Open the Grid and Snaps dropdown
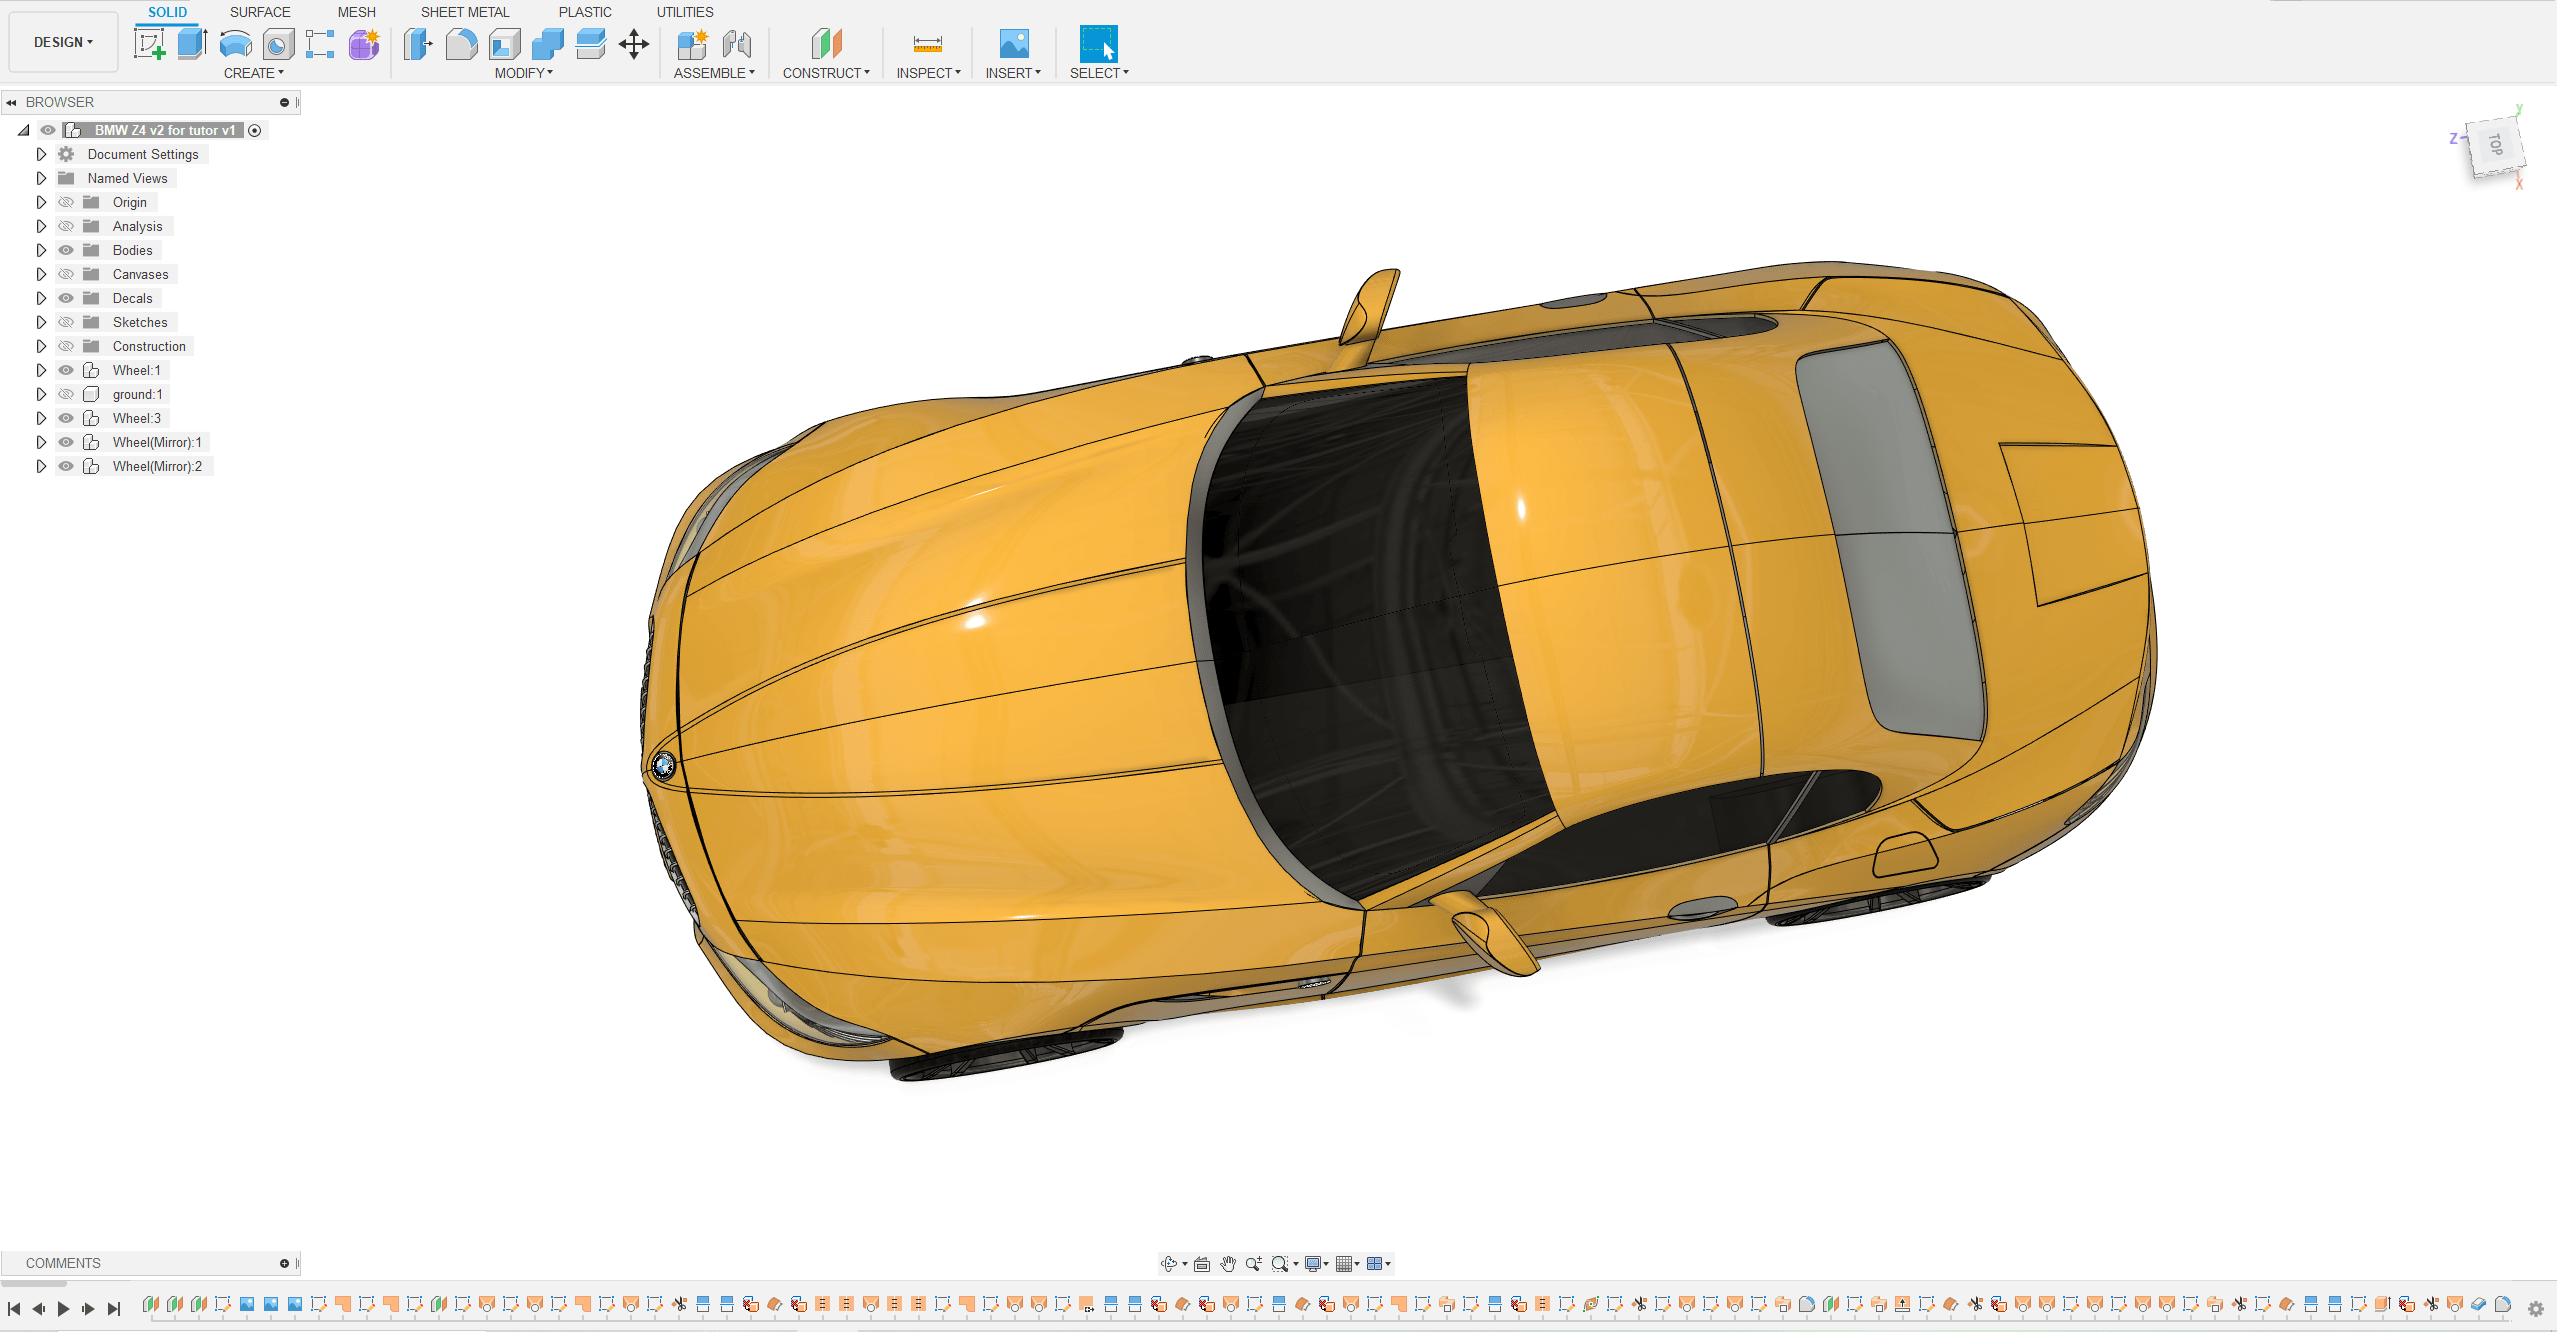This screenshot has width=2557, height=1332. pyautogui.click(x=1348, y=1264)
